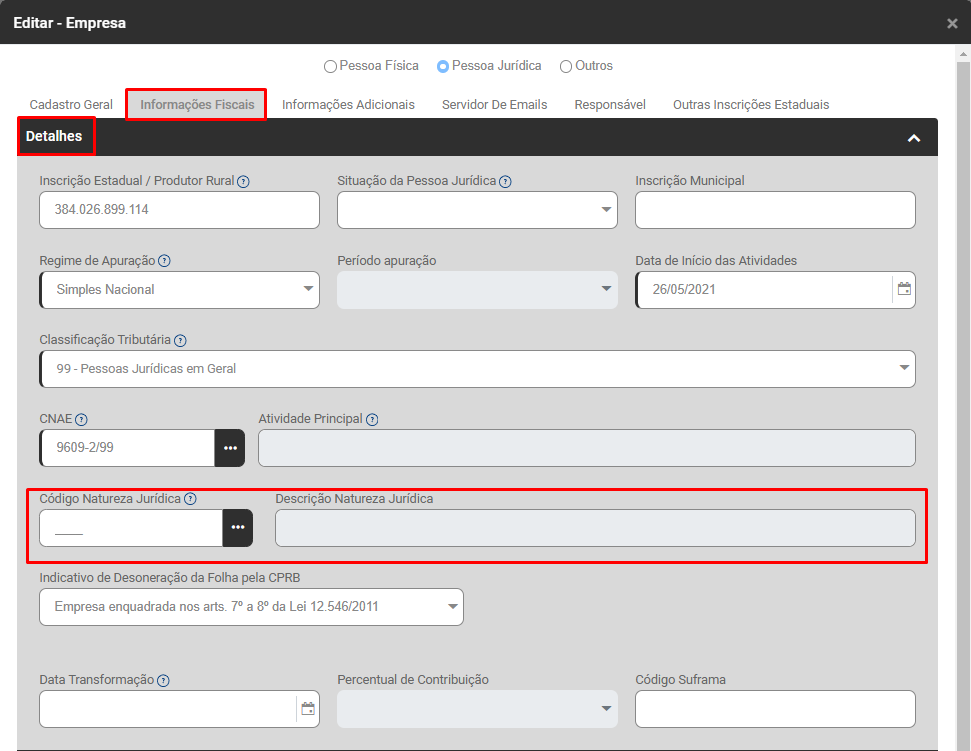Open Servidor De Emails tab
The width and height of the screenshot is (971, 751).
pyautogui.click(x=494, y=105)
